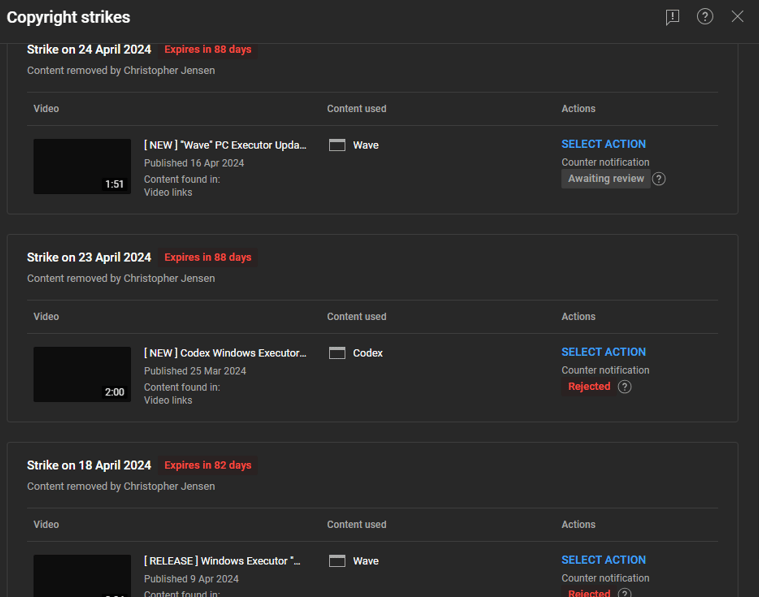Click 'Content removed by Christopher Jensen' in 23 April strike
Image resolution: width=759 pixels, height=597 pixels.
click(121, 278)
